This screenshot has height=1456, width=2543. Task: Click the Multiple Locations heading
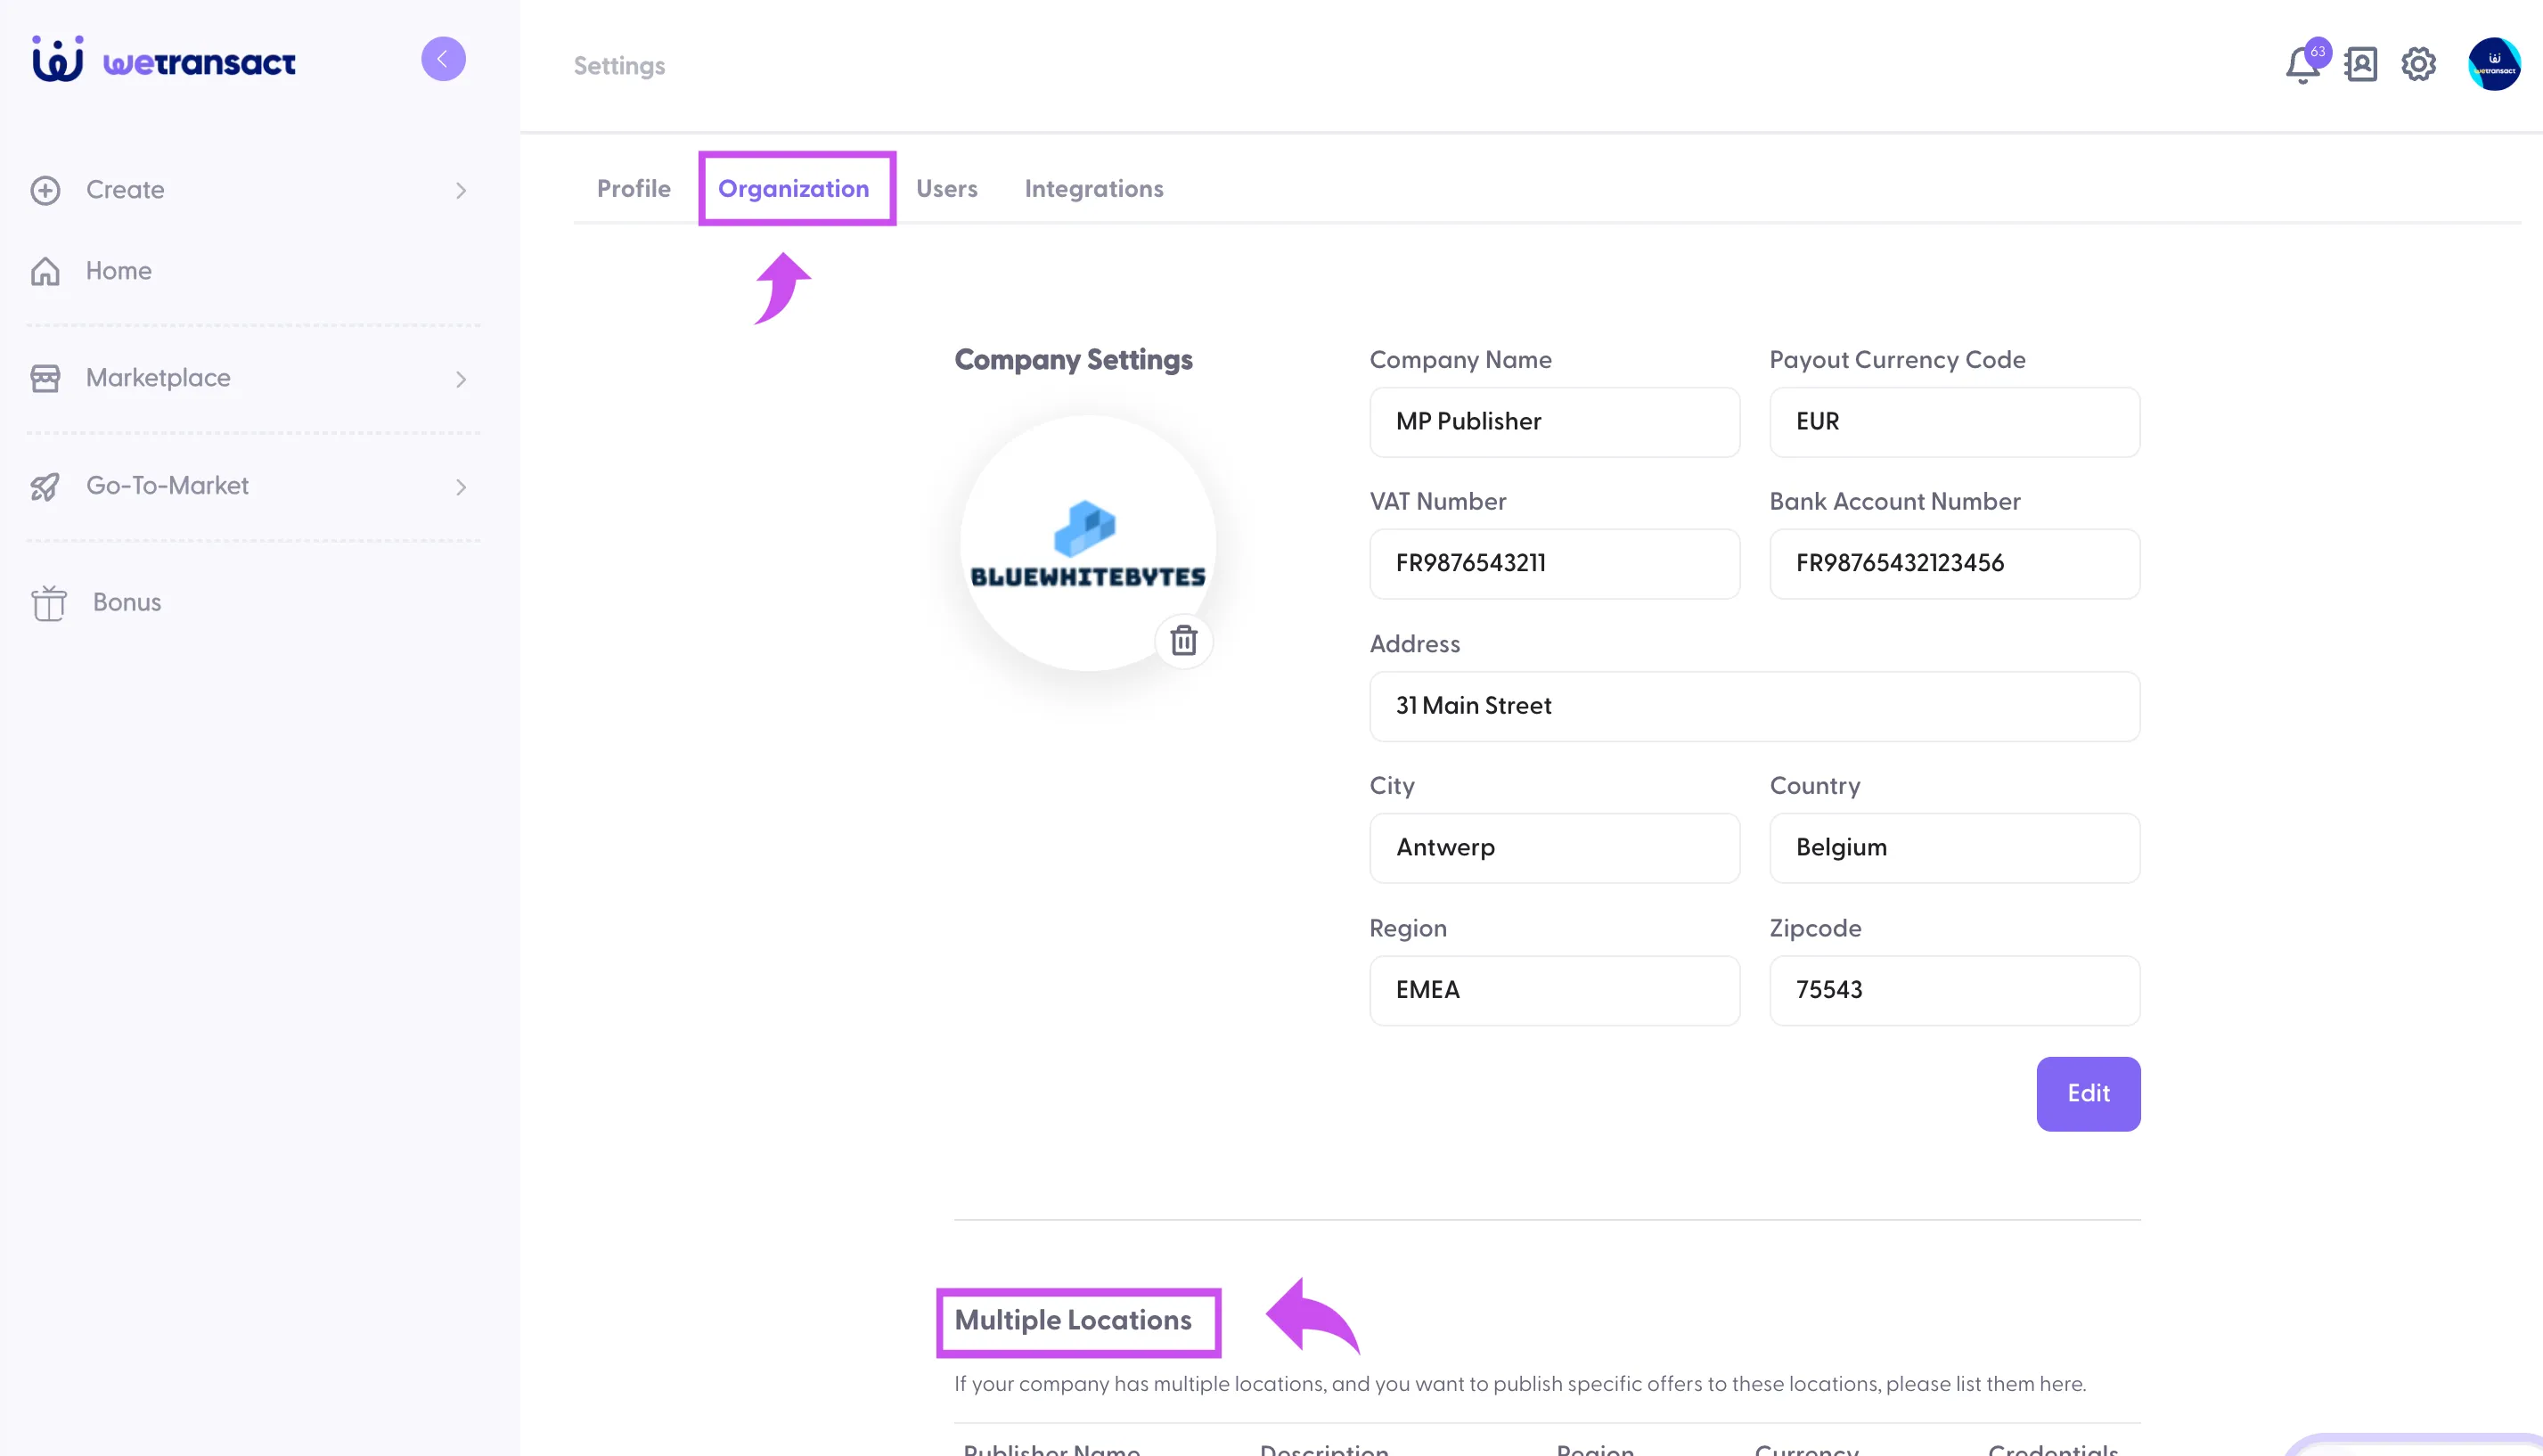point(1073,1321)
